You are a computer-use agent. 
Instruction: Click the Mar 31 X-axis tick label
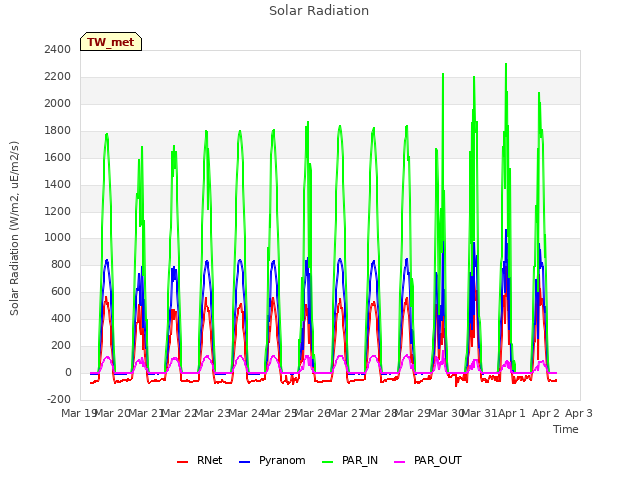[480, 413]
